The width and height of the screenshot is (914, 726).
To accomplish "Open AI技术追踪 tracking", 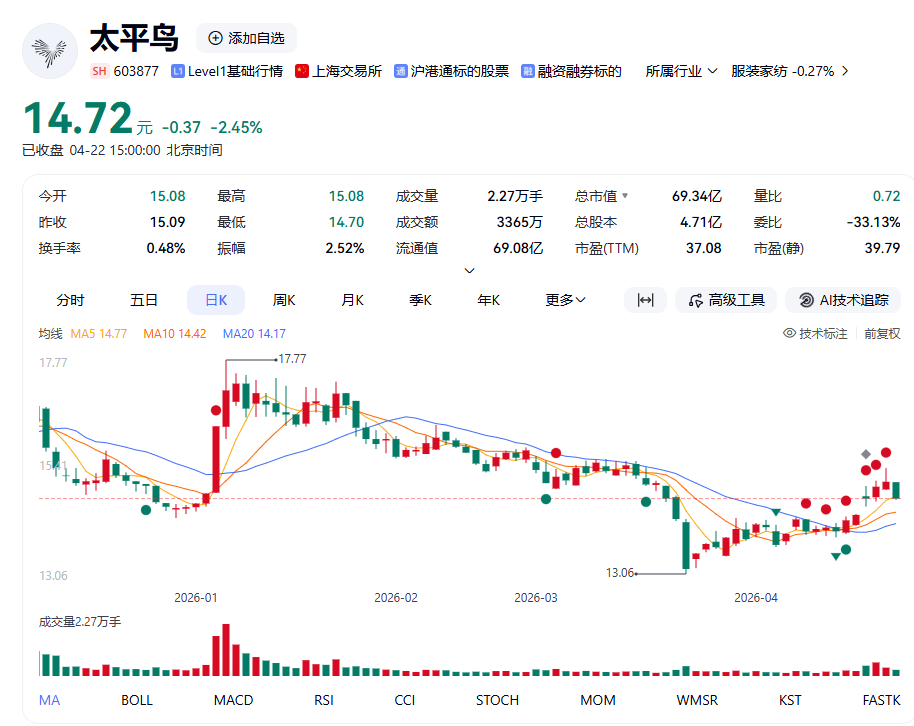I will [843, 300].
